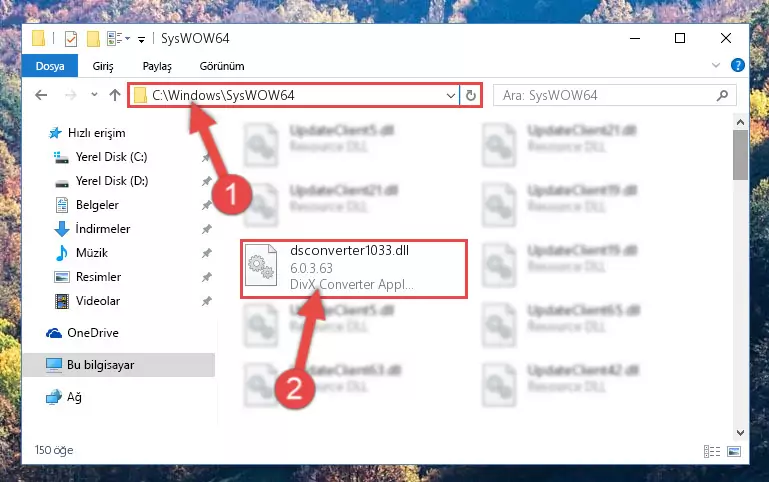
Task: Click the Forward navigation arrow
Action: [x=71, y=95]
